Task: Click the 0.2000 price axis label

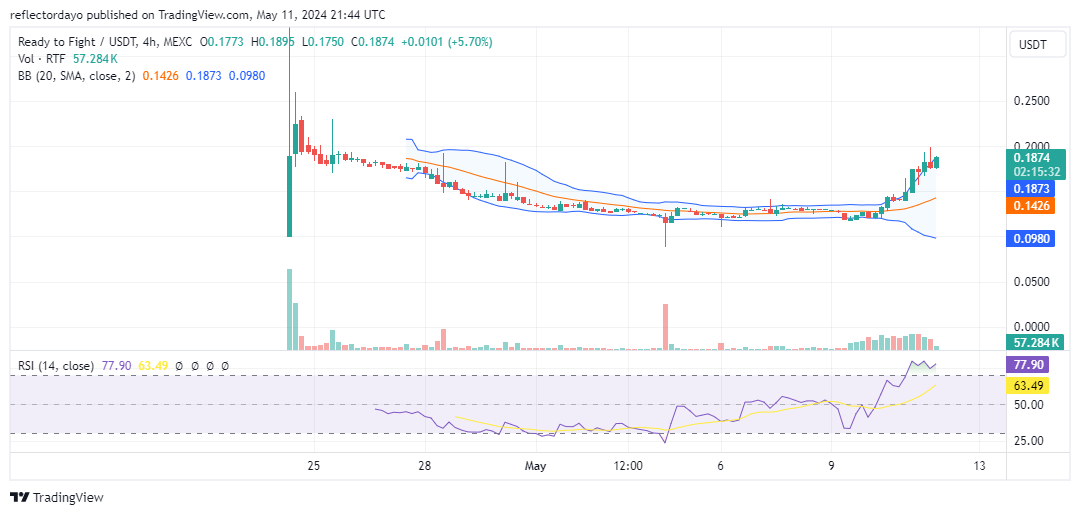Action: [1031, 146]
